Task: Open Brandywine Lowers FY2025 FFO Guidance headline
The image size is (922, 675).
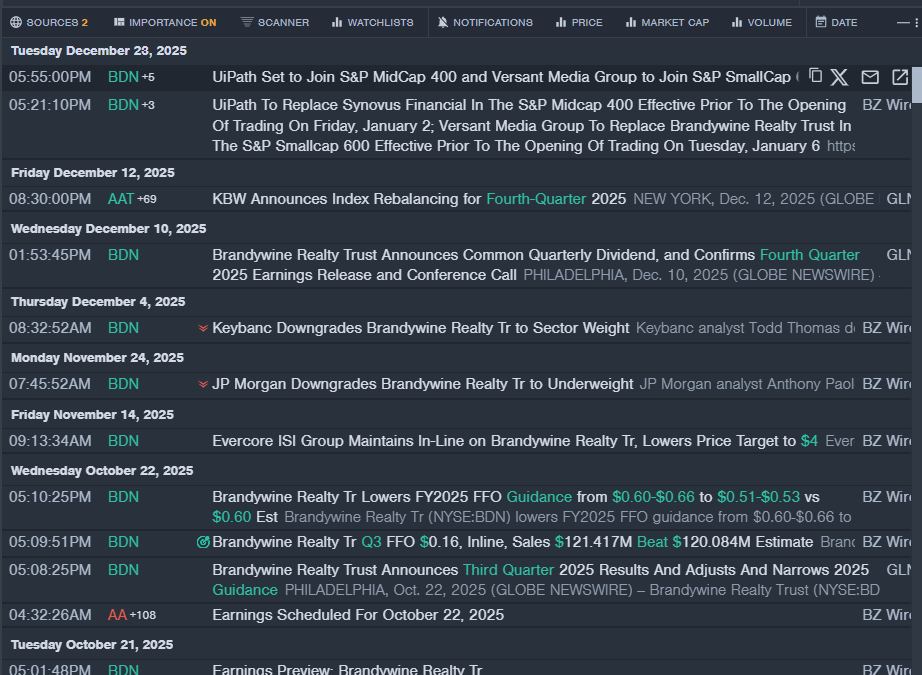Action: pyautogui.click(x=516, y=507)
